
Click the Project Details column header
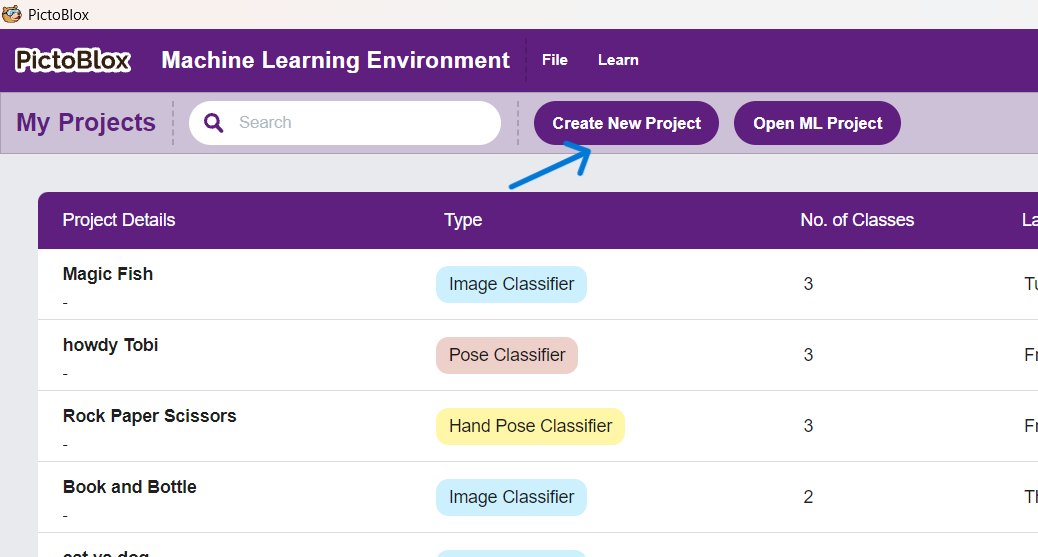pyautogui.click(x=118, y=220)
